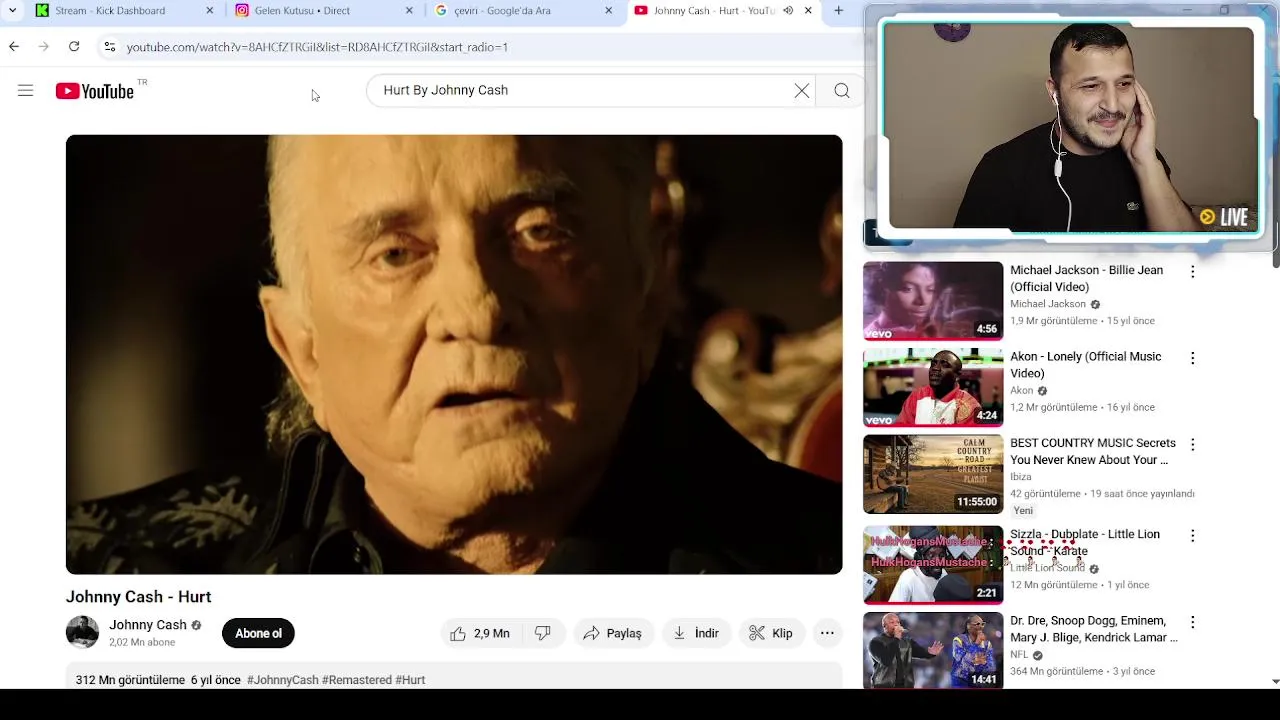Open Akon - Lonely (Official Music Video) title
This screenshot has width=1280, height=720.
click(1086, 365)
